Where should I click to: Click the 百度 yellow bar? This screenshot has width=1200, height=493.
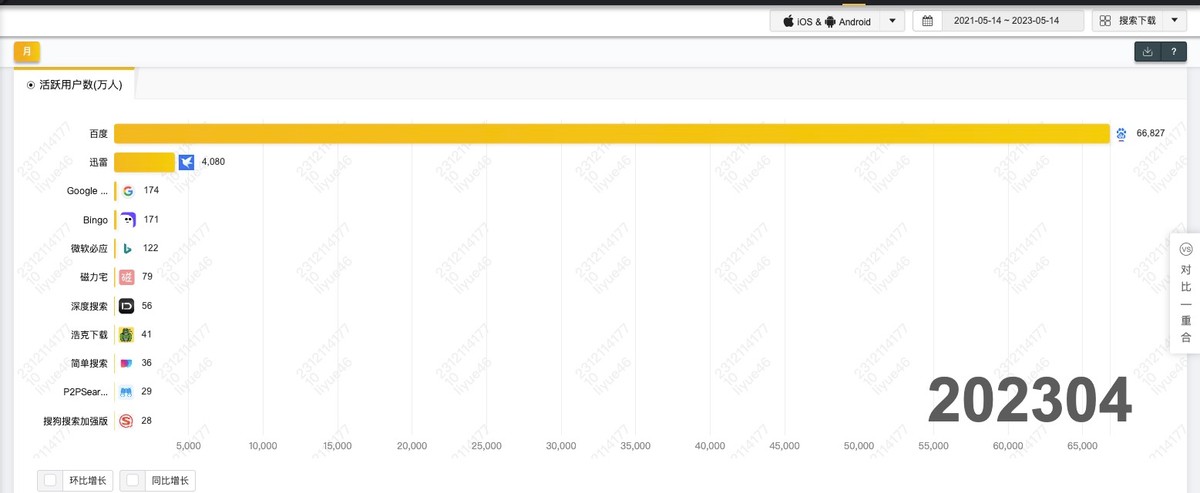(x=611, y=133)
